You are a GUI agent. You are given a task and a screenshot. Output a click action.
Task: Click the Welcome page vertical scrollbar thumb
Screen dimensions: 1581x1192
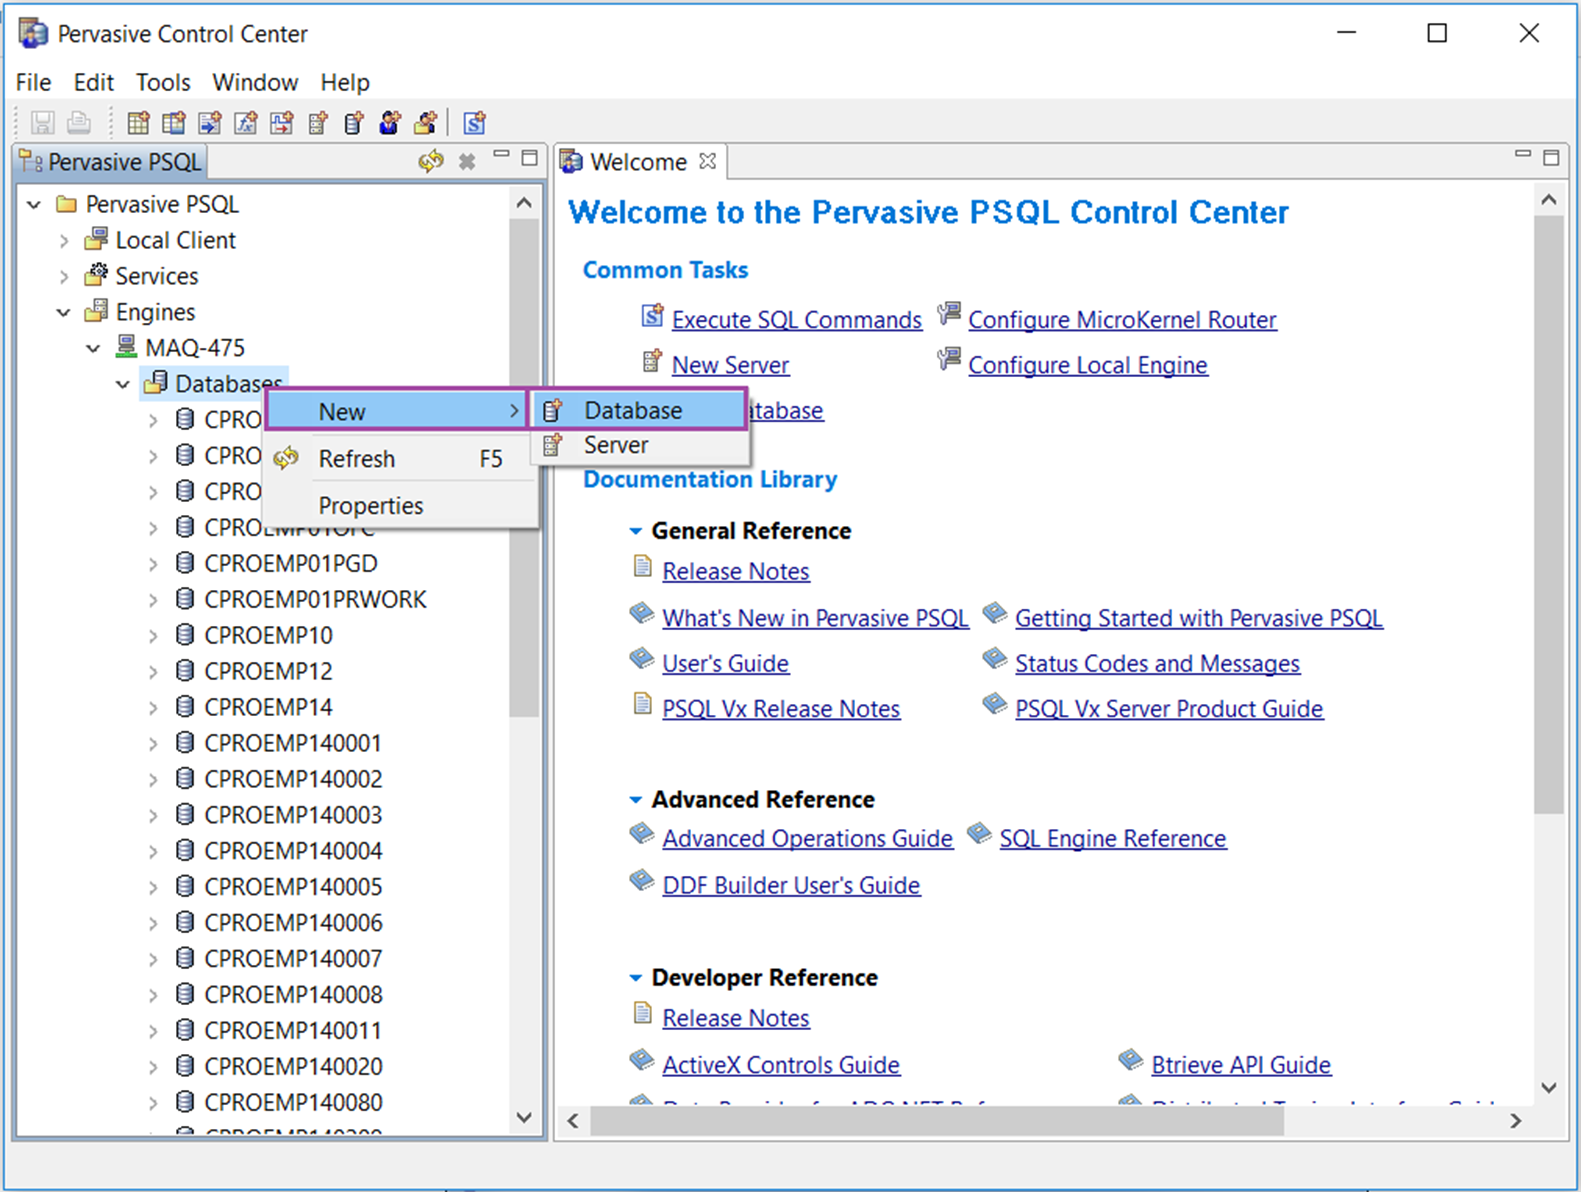click(1549, 515)
